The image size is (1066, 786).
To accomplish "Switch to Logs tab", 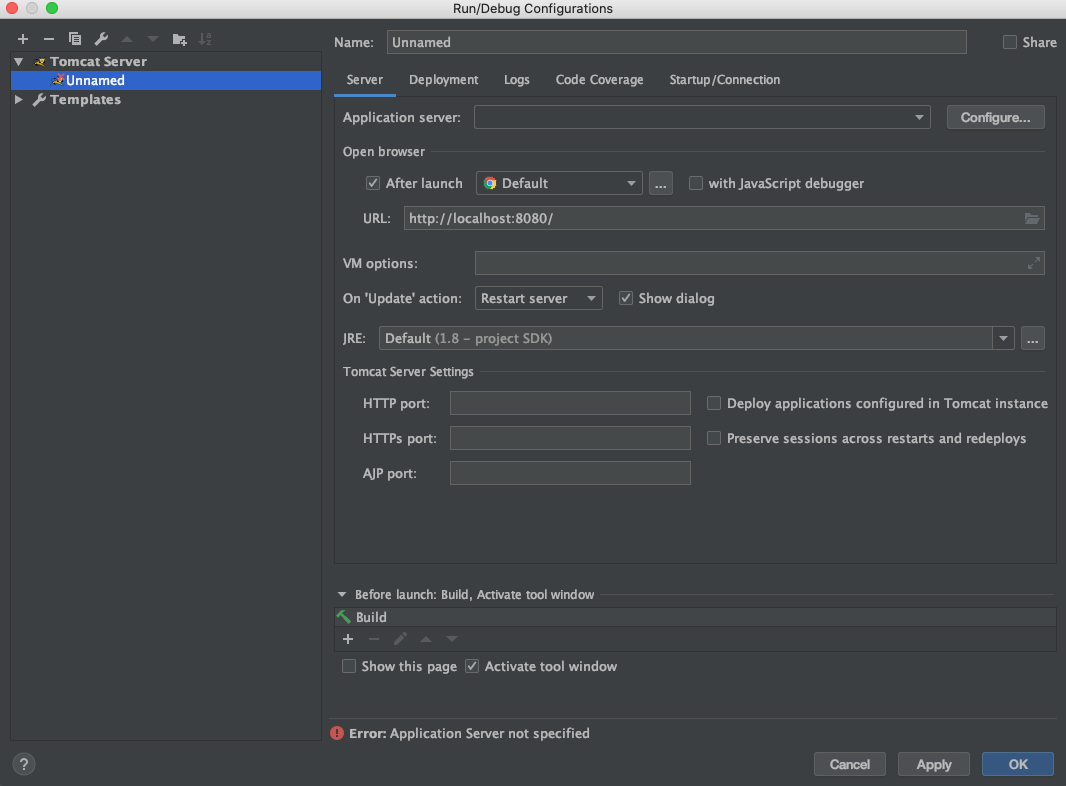I will [517, 80].
